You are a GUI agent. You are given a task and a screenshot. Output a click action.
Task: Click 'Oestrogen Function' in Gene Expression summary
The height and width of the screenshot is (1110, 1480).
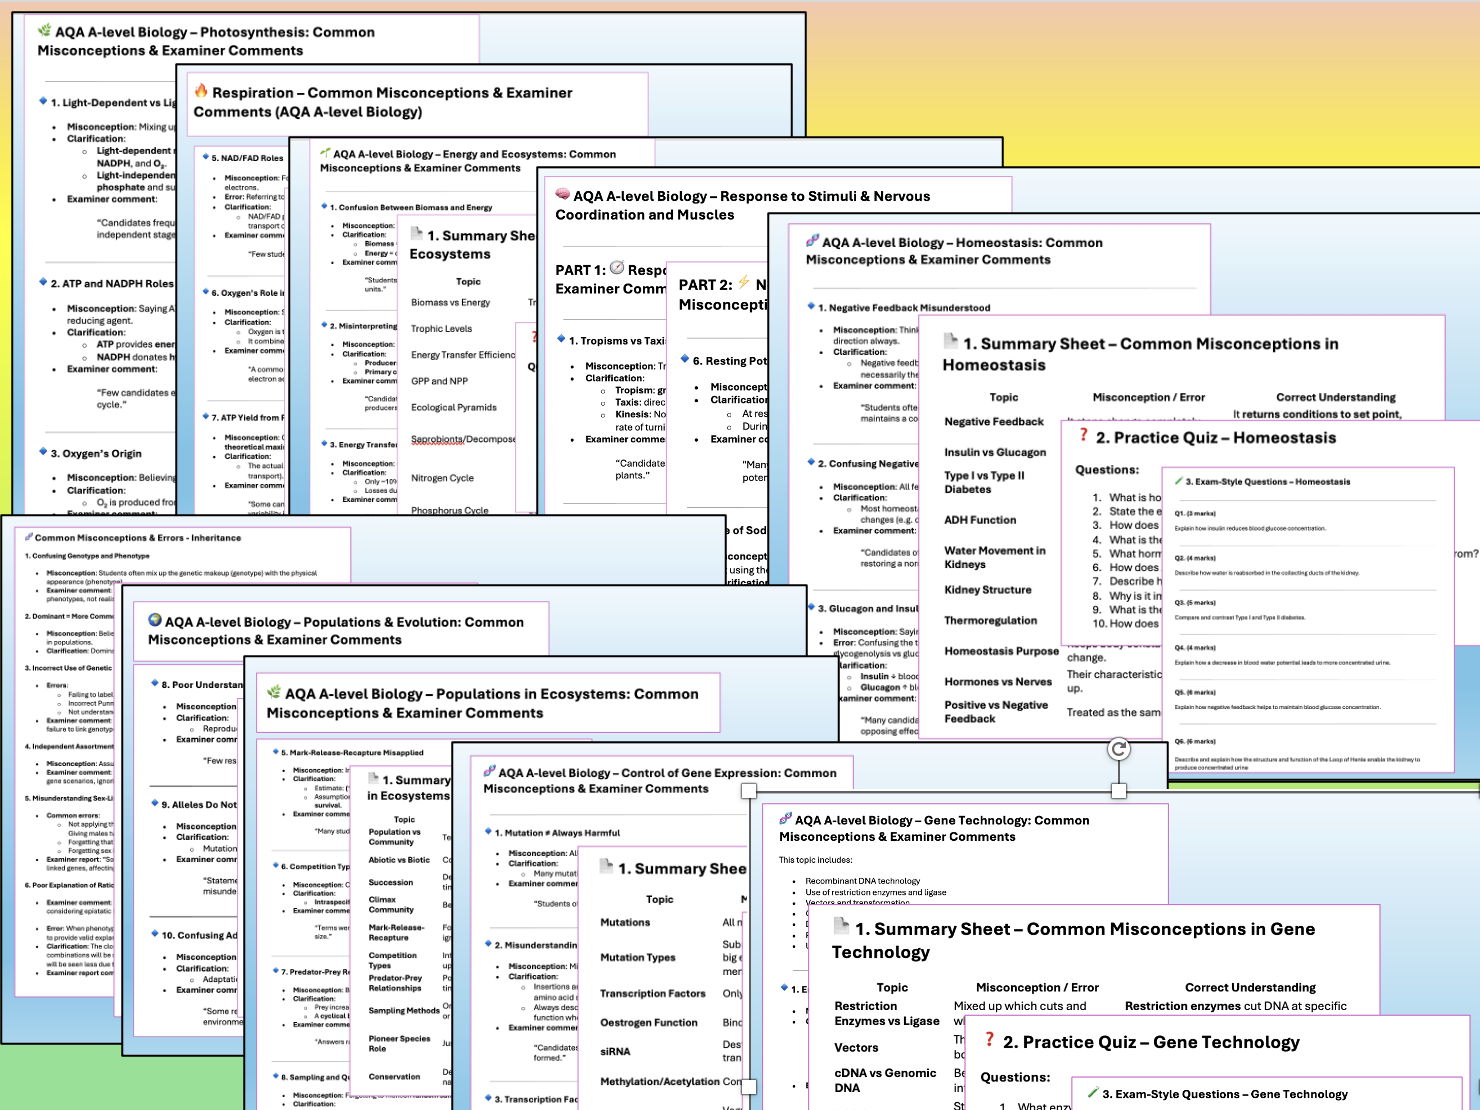coord(649,1022)
